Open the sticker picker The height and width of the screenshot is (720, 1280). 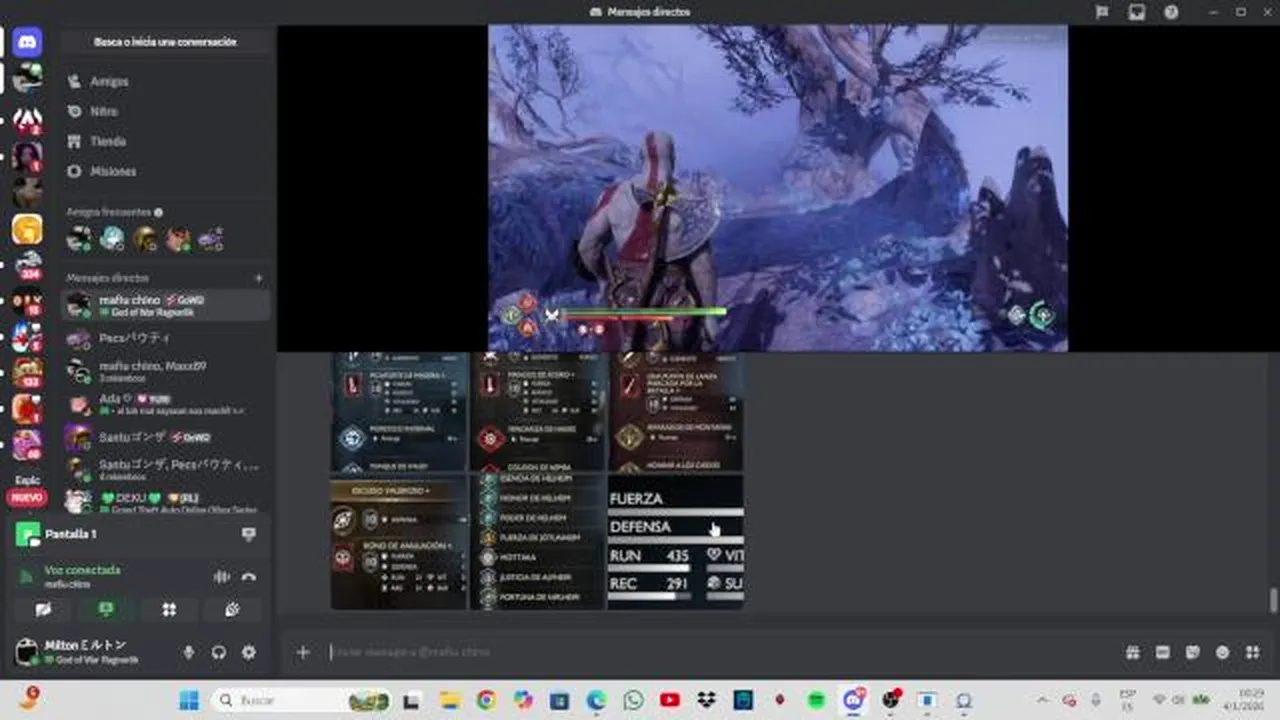pyautogui.click(x=1192, y=652)
